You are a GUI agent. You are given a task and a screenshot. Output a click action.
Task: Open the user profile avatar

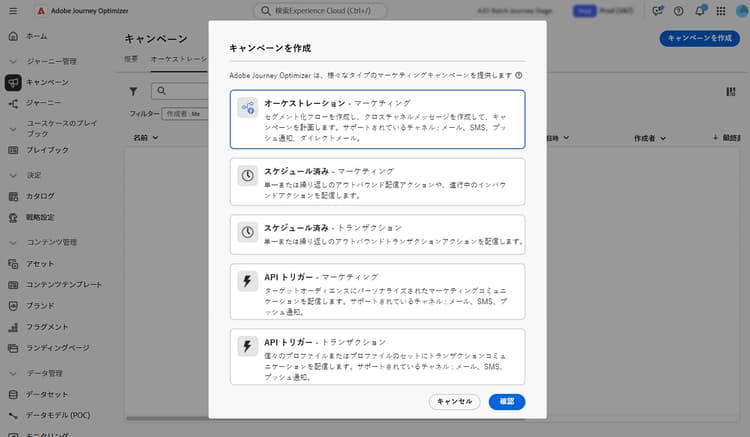tap(742, 11)
